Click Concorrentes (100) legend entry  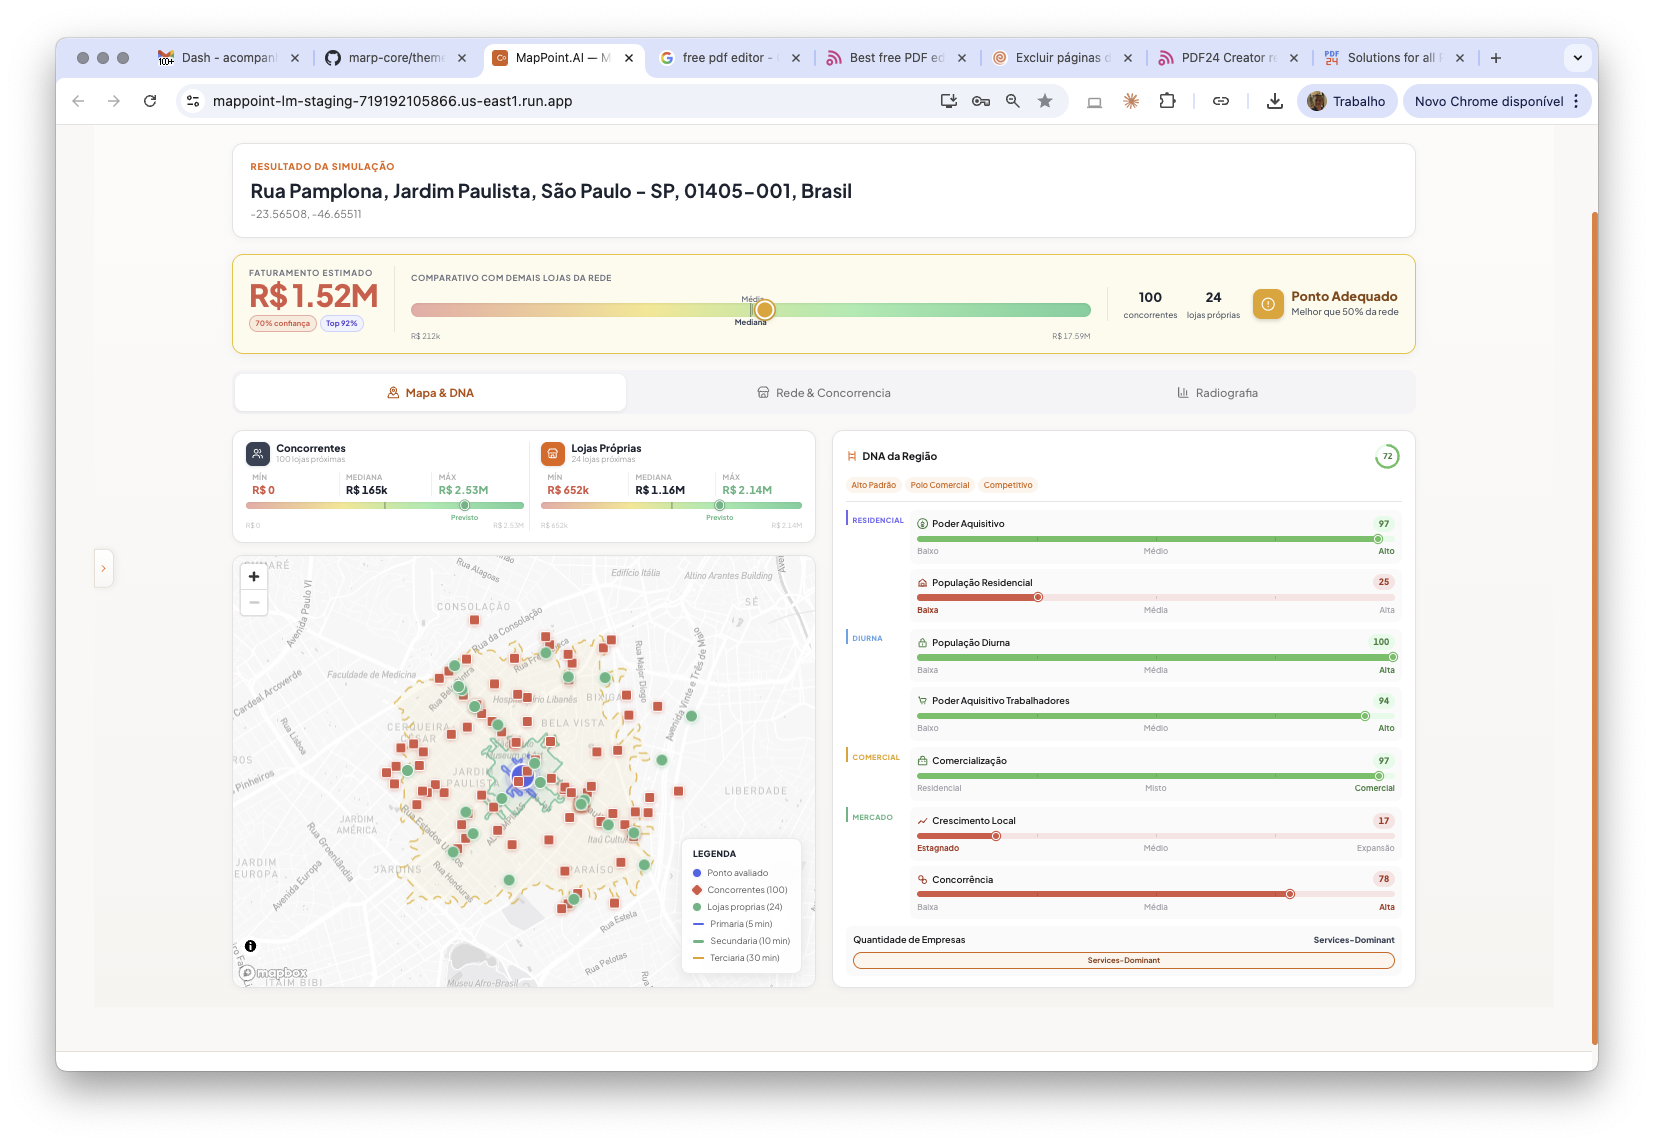pos(740,890)
